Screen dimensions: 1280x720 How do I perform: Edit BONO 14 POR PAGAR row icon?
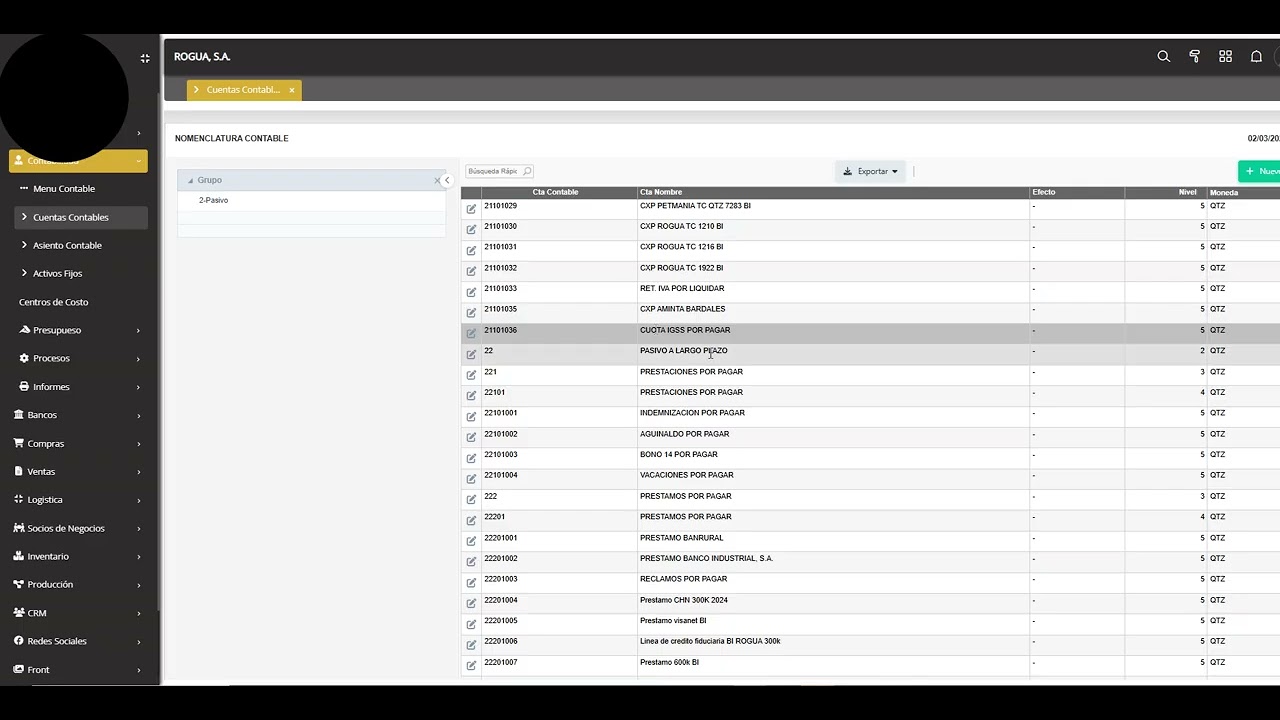pyautogui.click(x=471, y=457)
